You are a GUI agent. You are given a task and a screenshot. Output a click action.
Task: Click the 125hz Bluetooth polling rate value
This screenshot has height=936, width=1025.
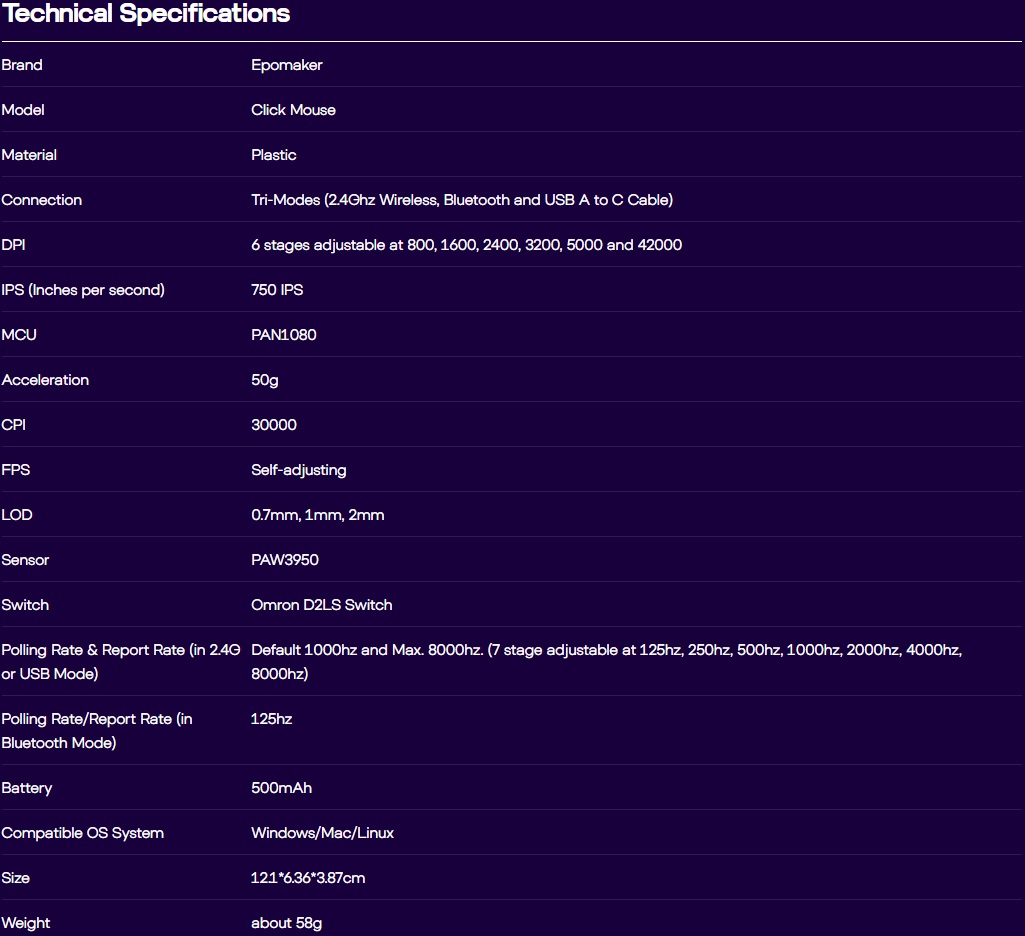(x=272, y=719)
